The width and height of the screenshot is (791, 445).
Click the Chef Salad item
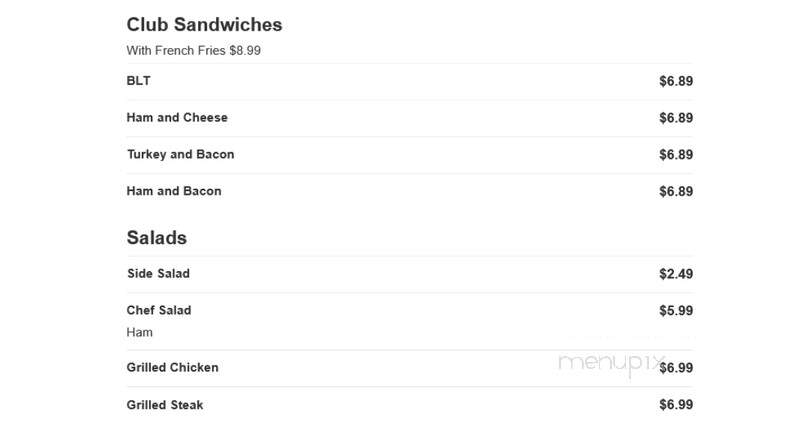click(x=159, y=310)
